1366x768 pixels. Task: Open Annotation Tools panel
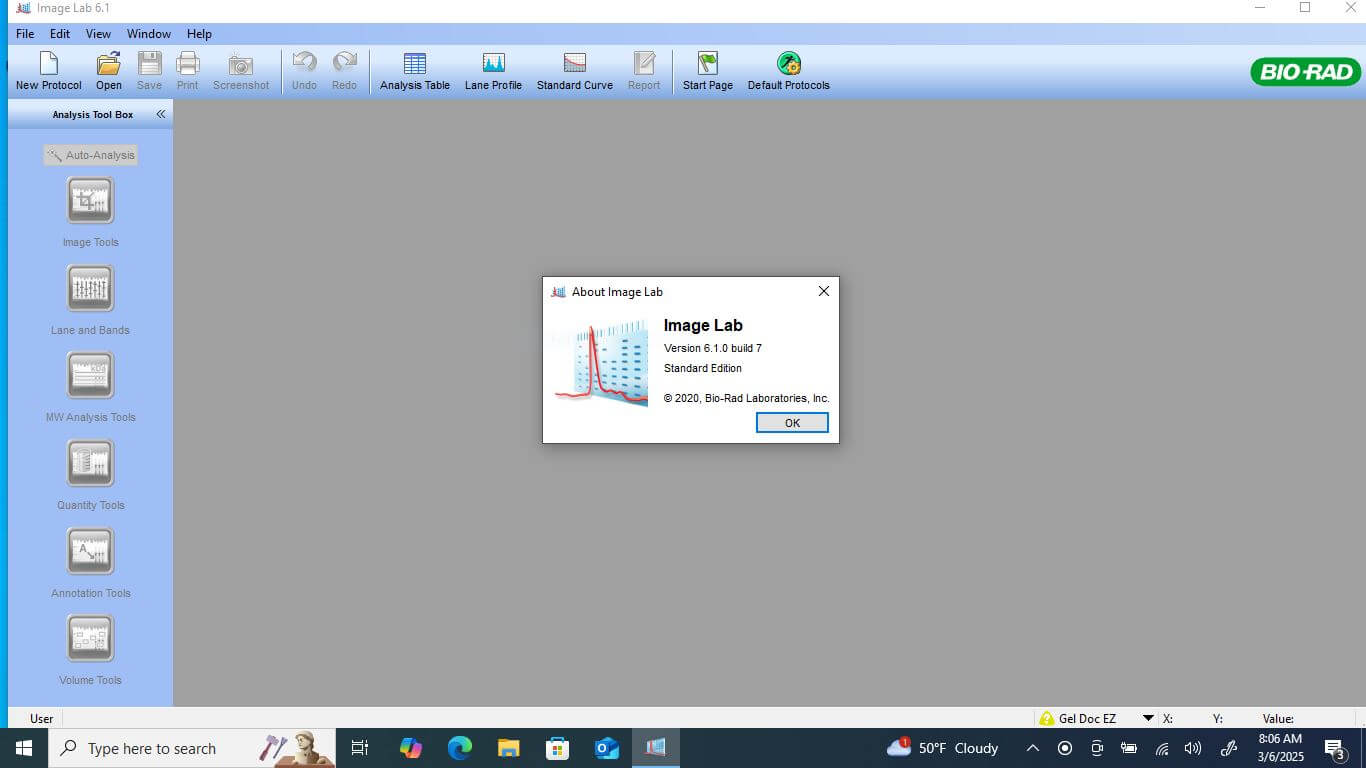[90, 552]
